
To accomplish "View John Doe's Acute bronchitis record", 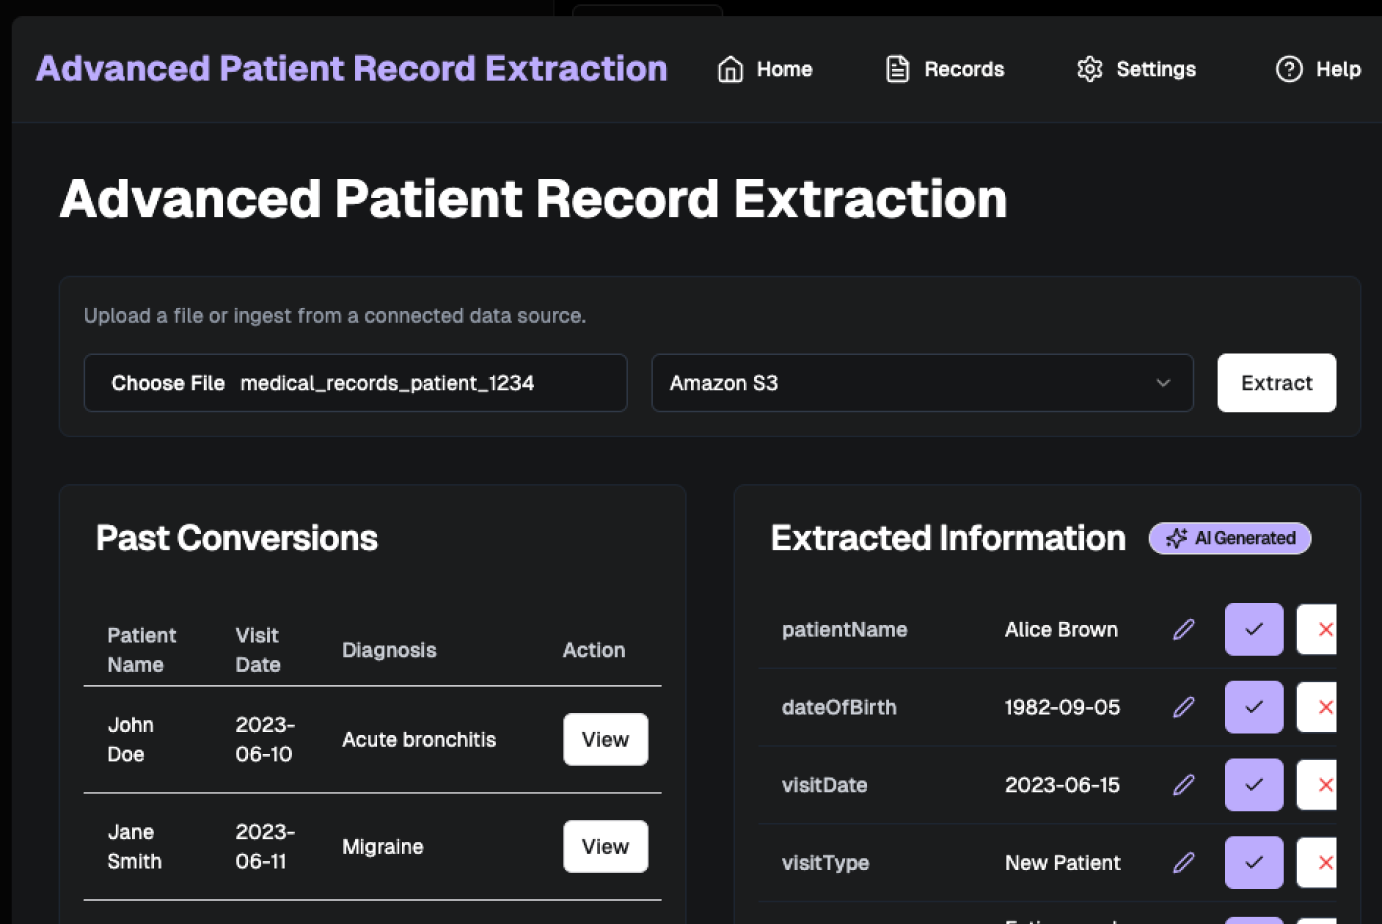I will [x=605, y=739].
